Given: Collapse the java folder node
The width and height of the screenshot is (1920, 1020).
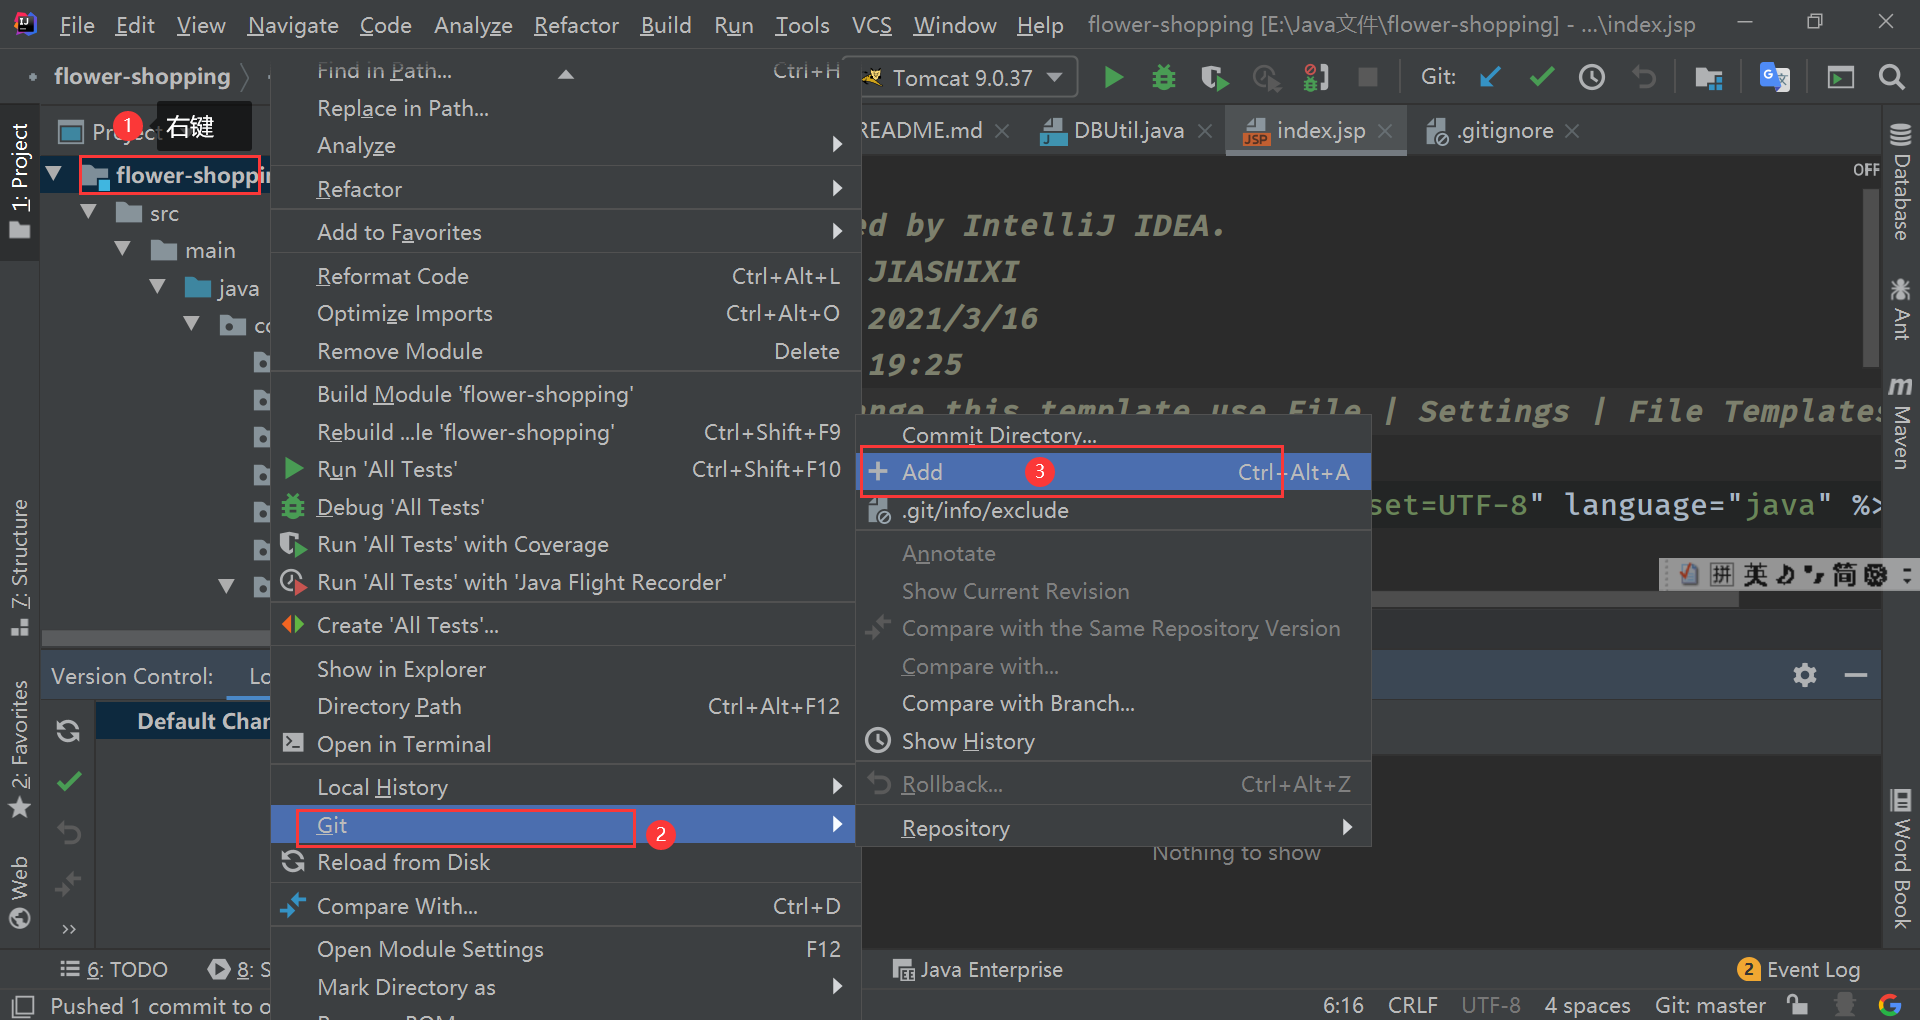Looking at the screenshot, I should point(157,286).
